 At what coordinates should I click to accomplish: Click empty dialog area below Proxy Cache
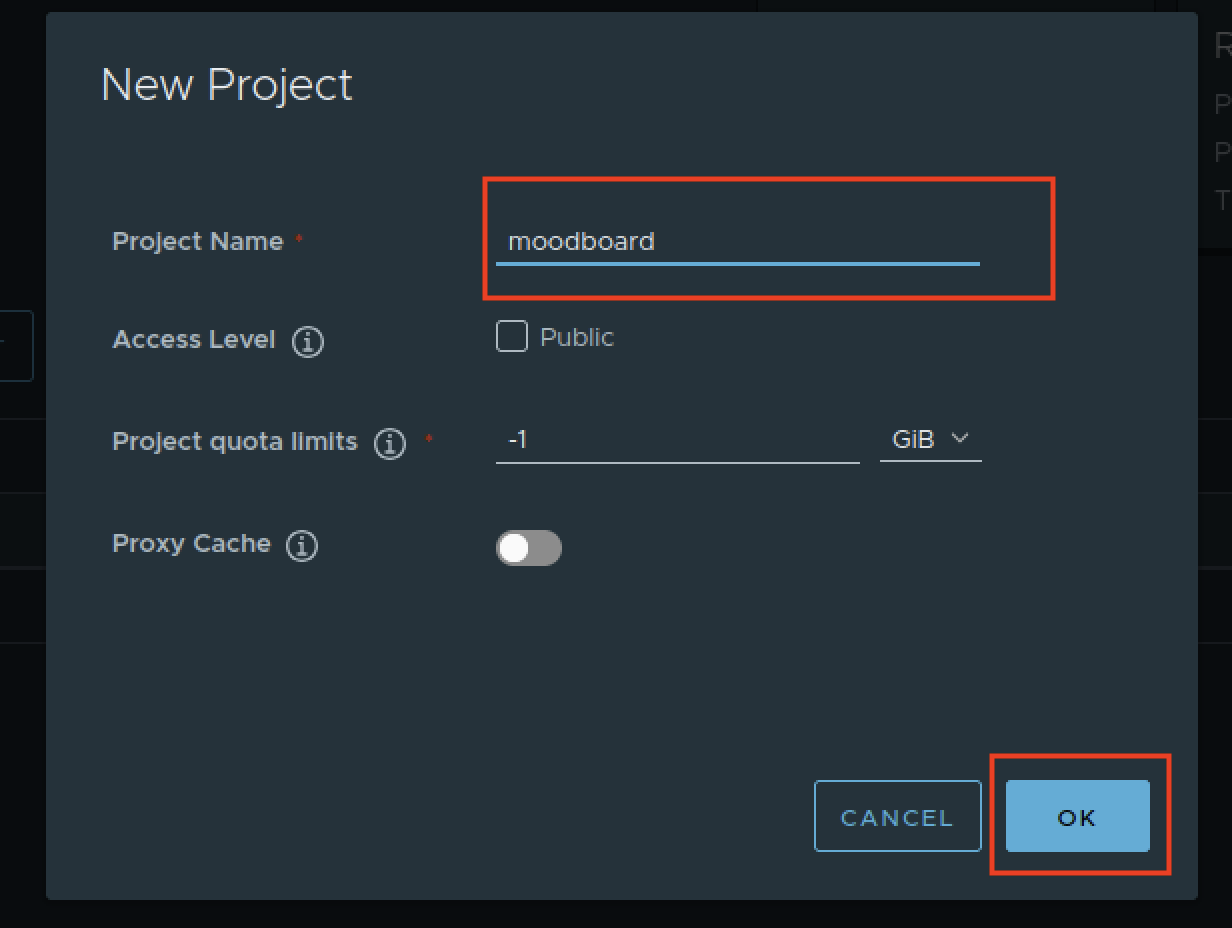pyautogui.click(x=500, y=680)
